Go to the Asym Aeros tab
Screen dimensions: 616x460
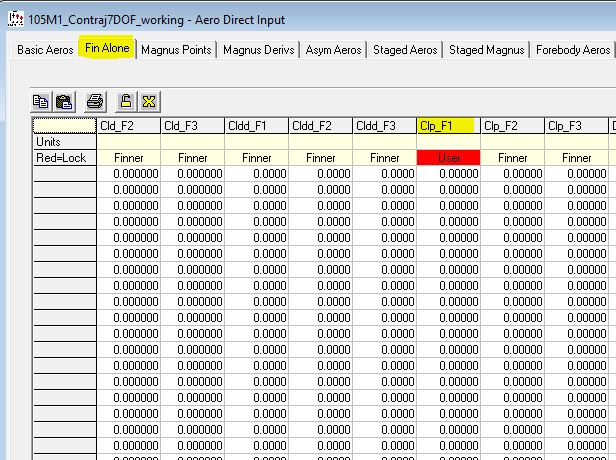tap(334, 49)
